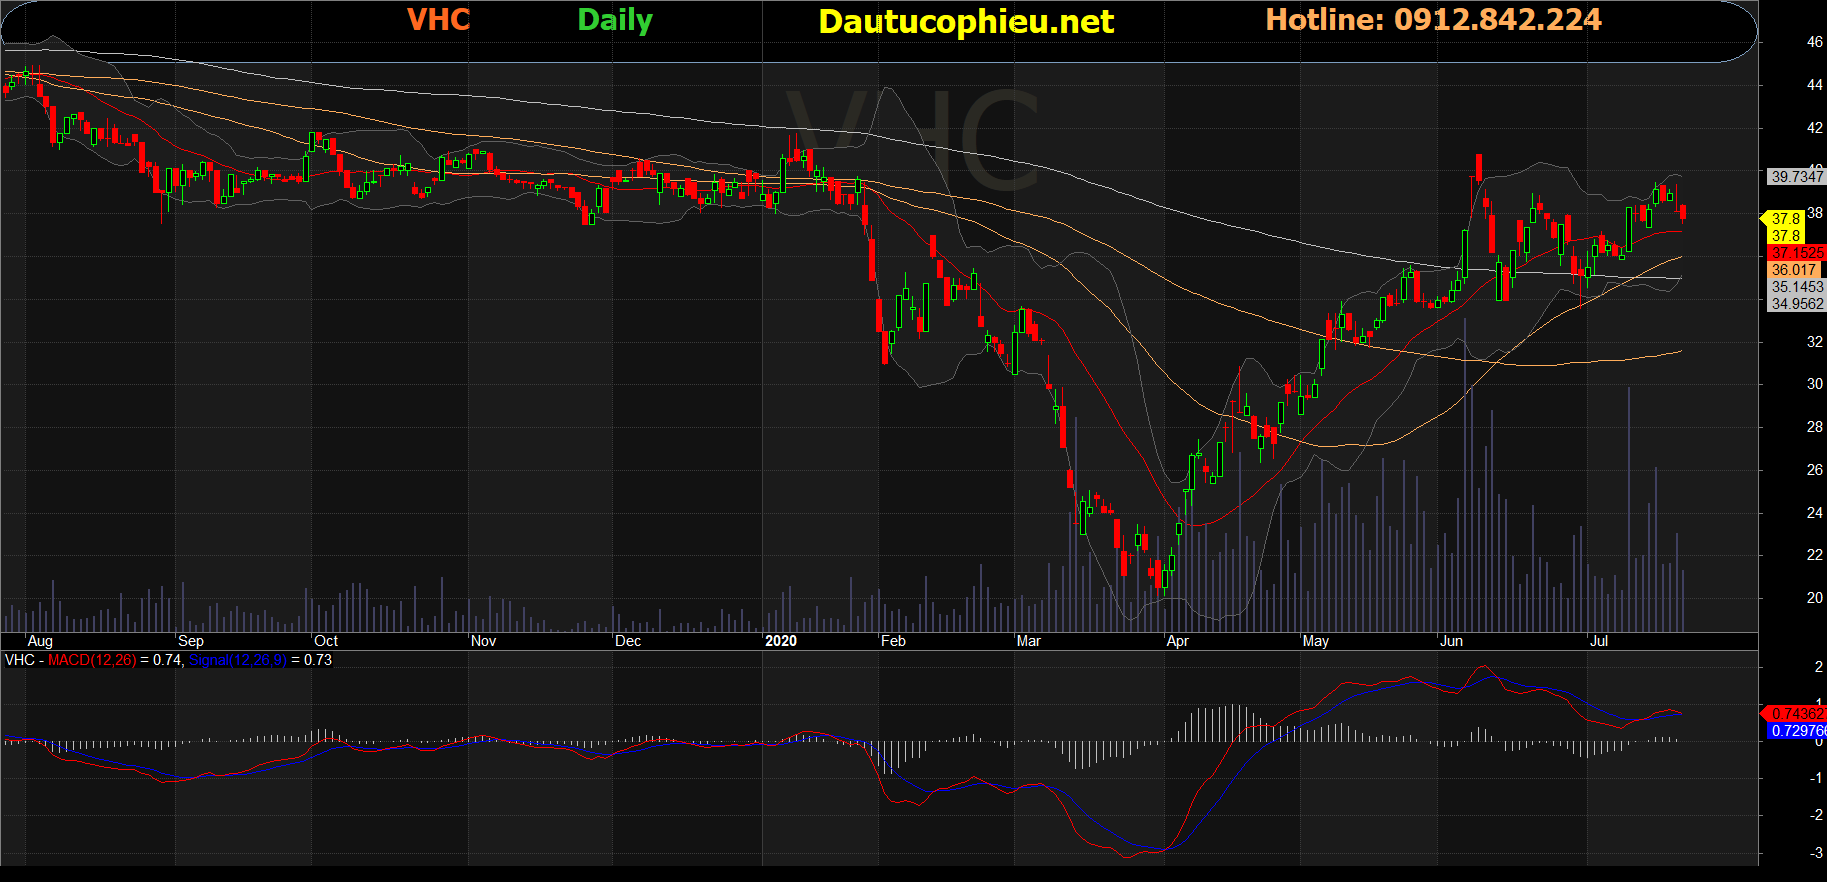Open the Dautucophieu.net website link
1827x882 pixels.
pyautogui.click(x=965, y=22)
